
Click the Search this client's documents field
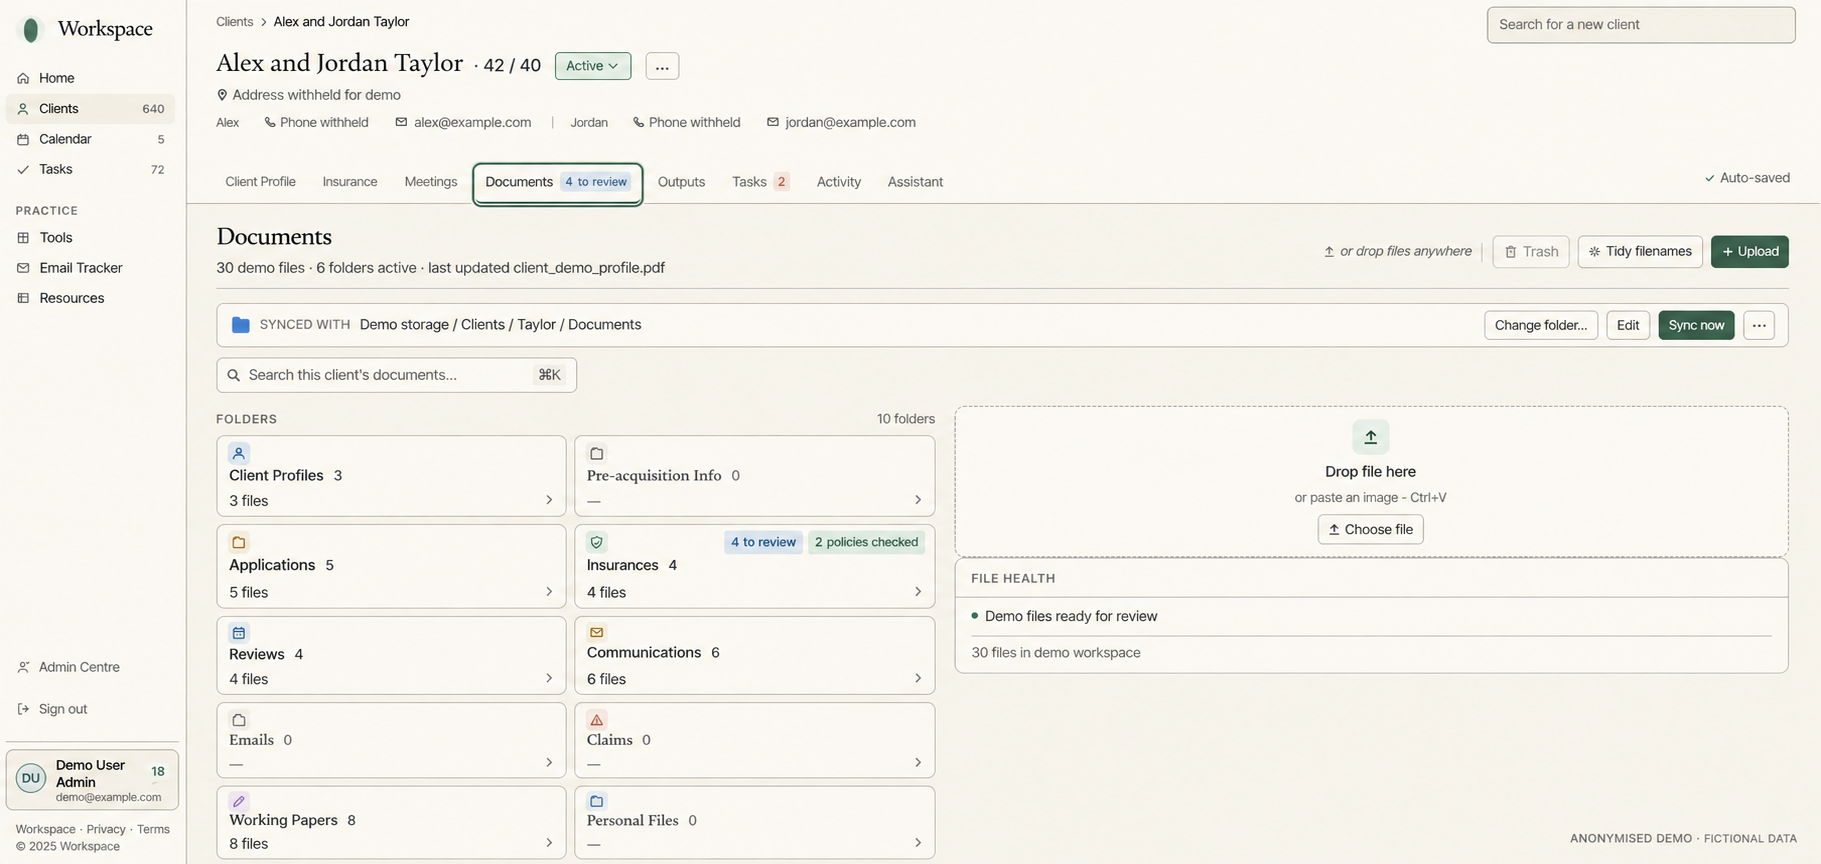coord(397,375)
